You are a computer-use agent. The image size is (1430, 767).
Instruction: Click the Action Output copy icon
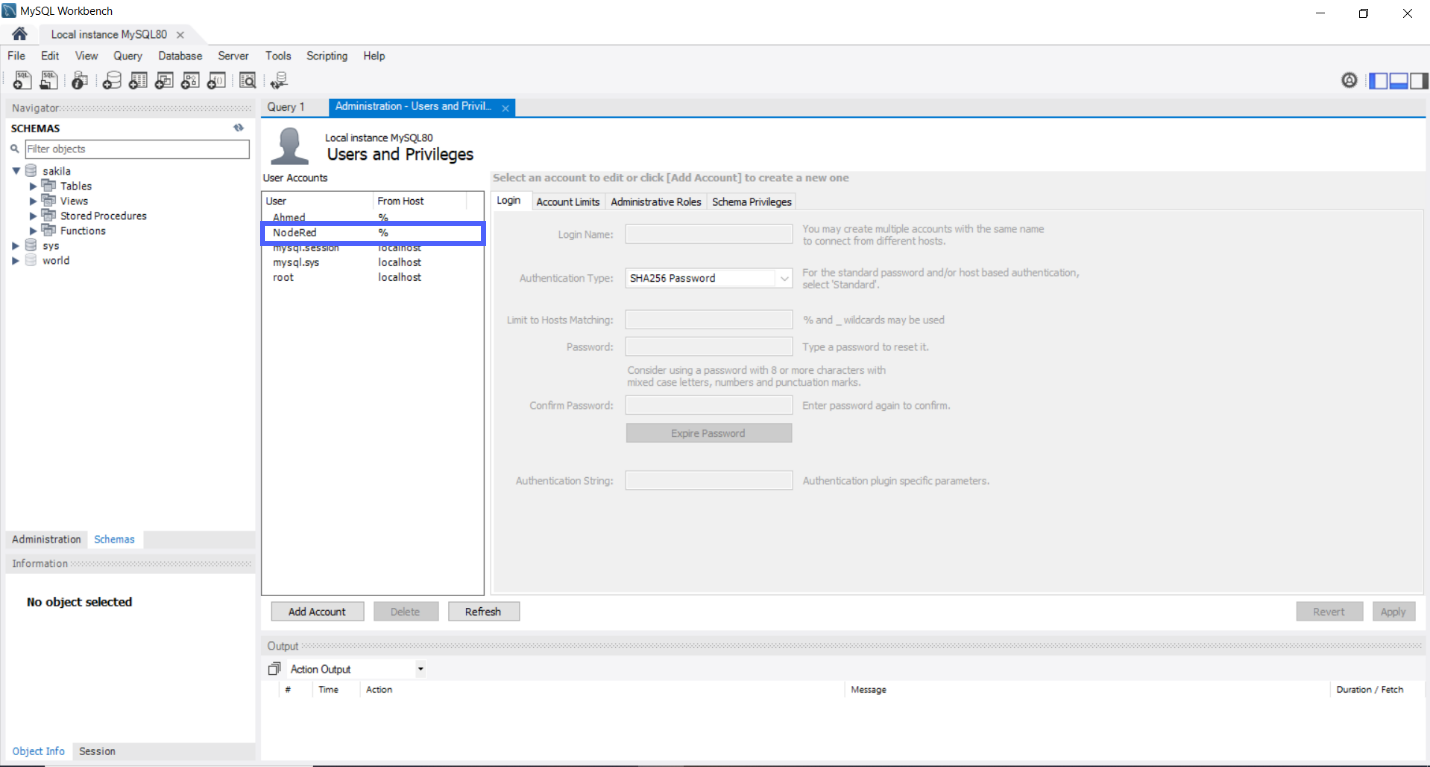[x=275, y=669]
